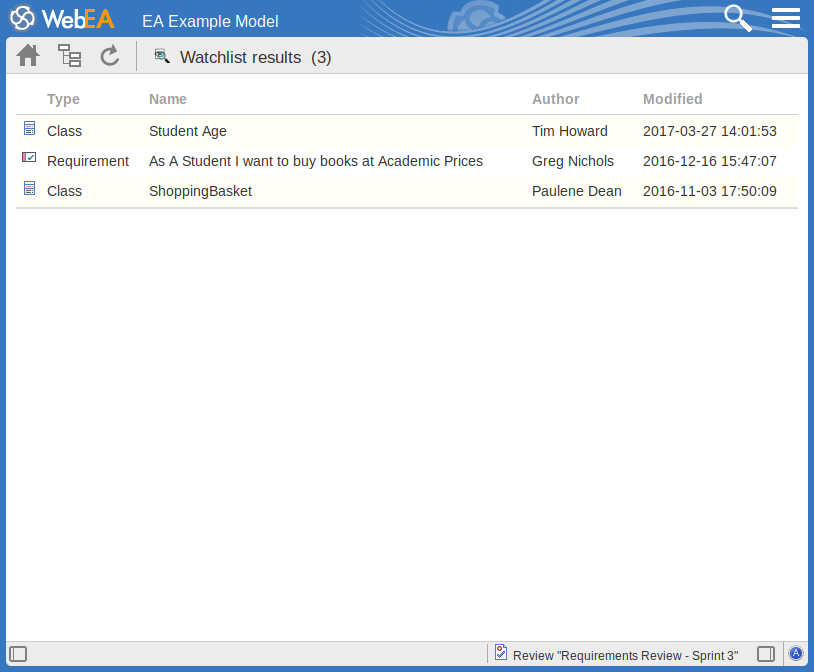Open the ShoppingBasket element
The width and height of the screenshot is (814, 672).
pos(200,191)
